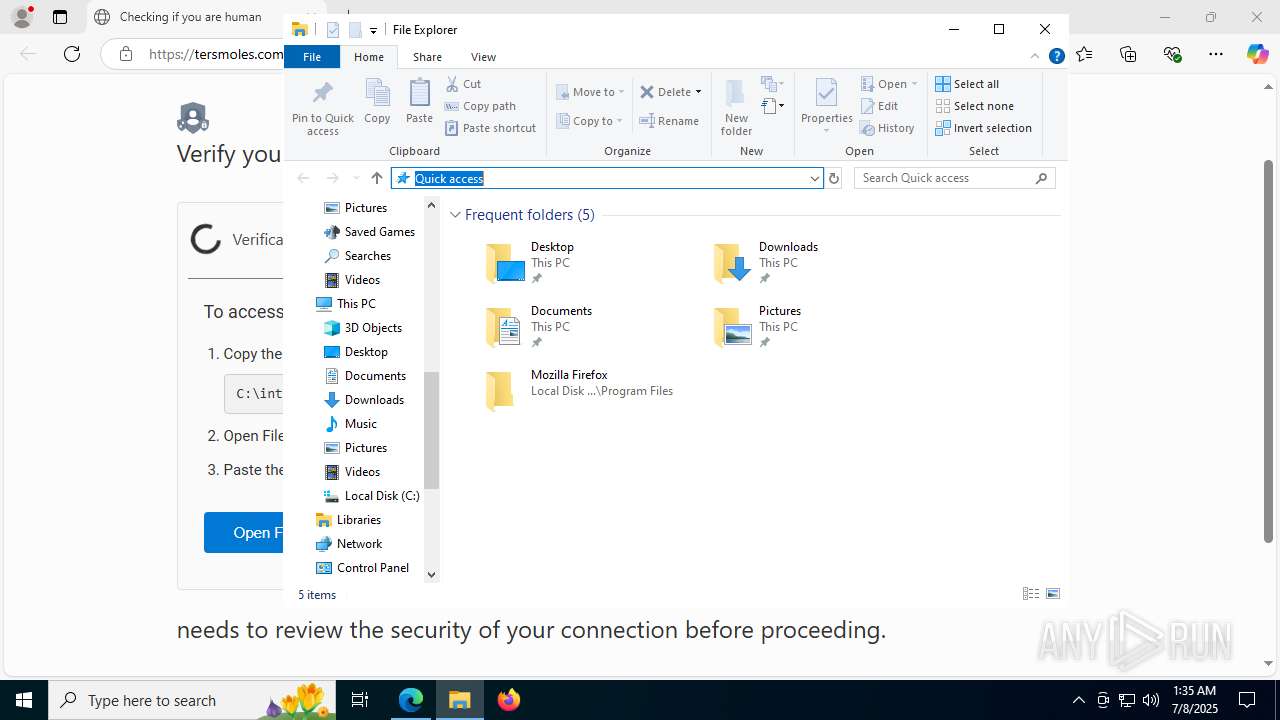Click Paste shortcut in ribbon
Screen dimensions: 1280x720
point(491,128)
